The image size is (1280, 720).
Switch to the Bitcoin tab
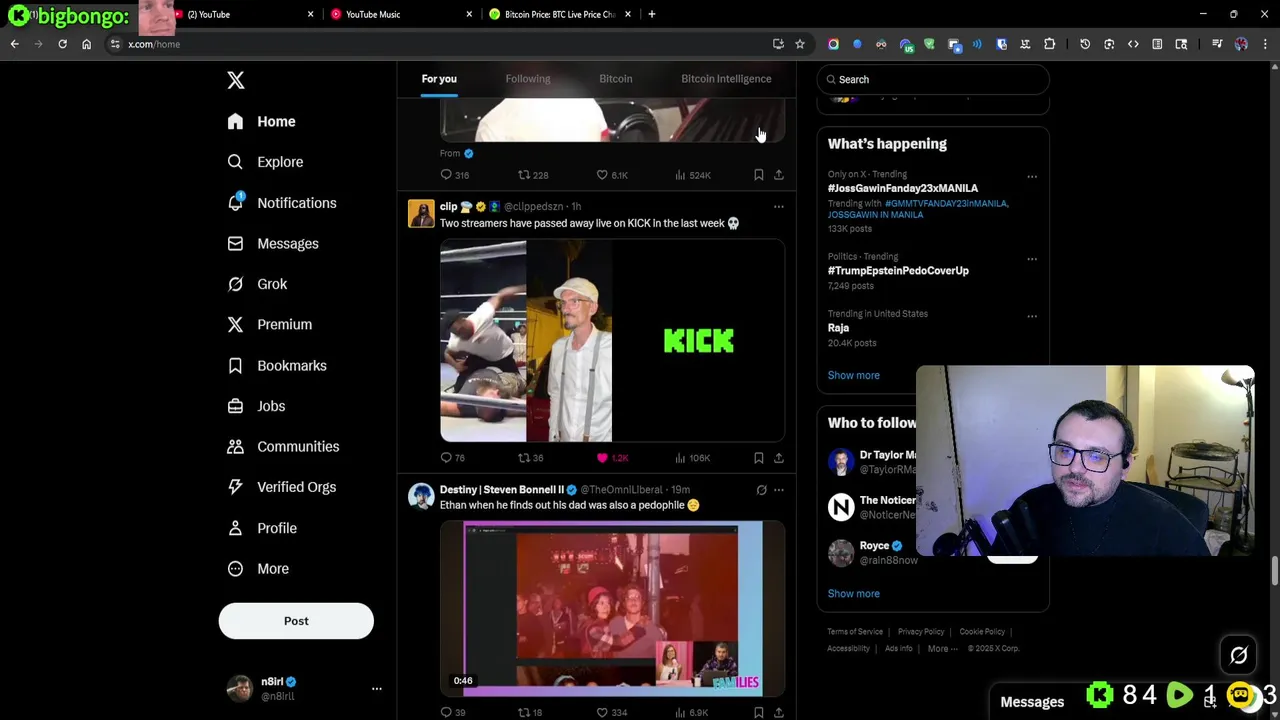[616, 79]
